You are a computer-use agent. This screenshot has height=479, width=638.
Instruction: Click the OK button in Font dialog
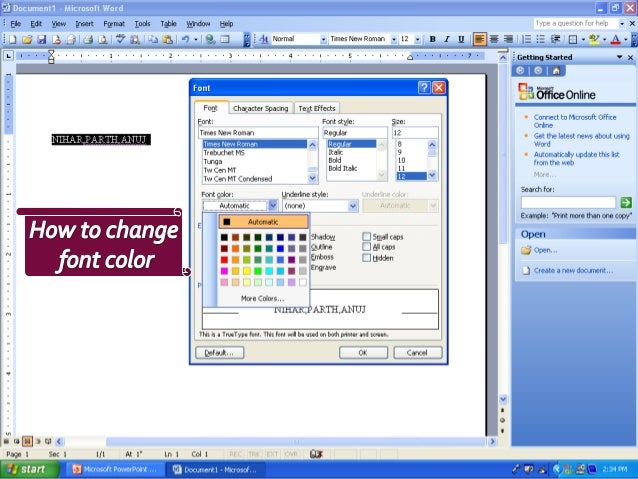[x=363, y=352]
